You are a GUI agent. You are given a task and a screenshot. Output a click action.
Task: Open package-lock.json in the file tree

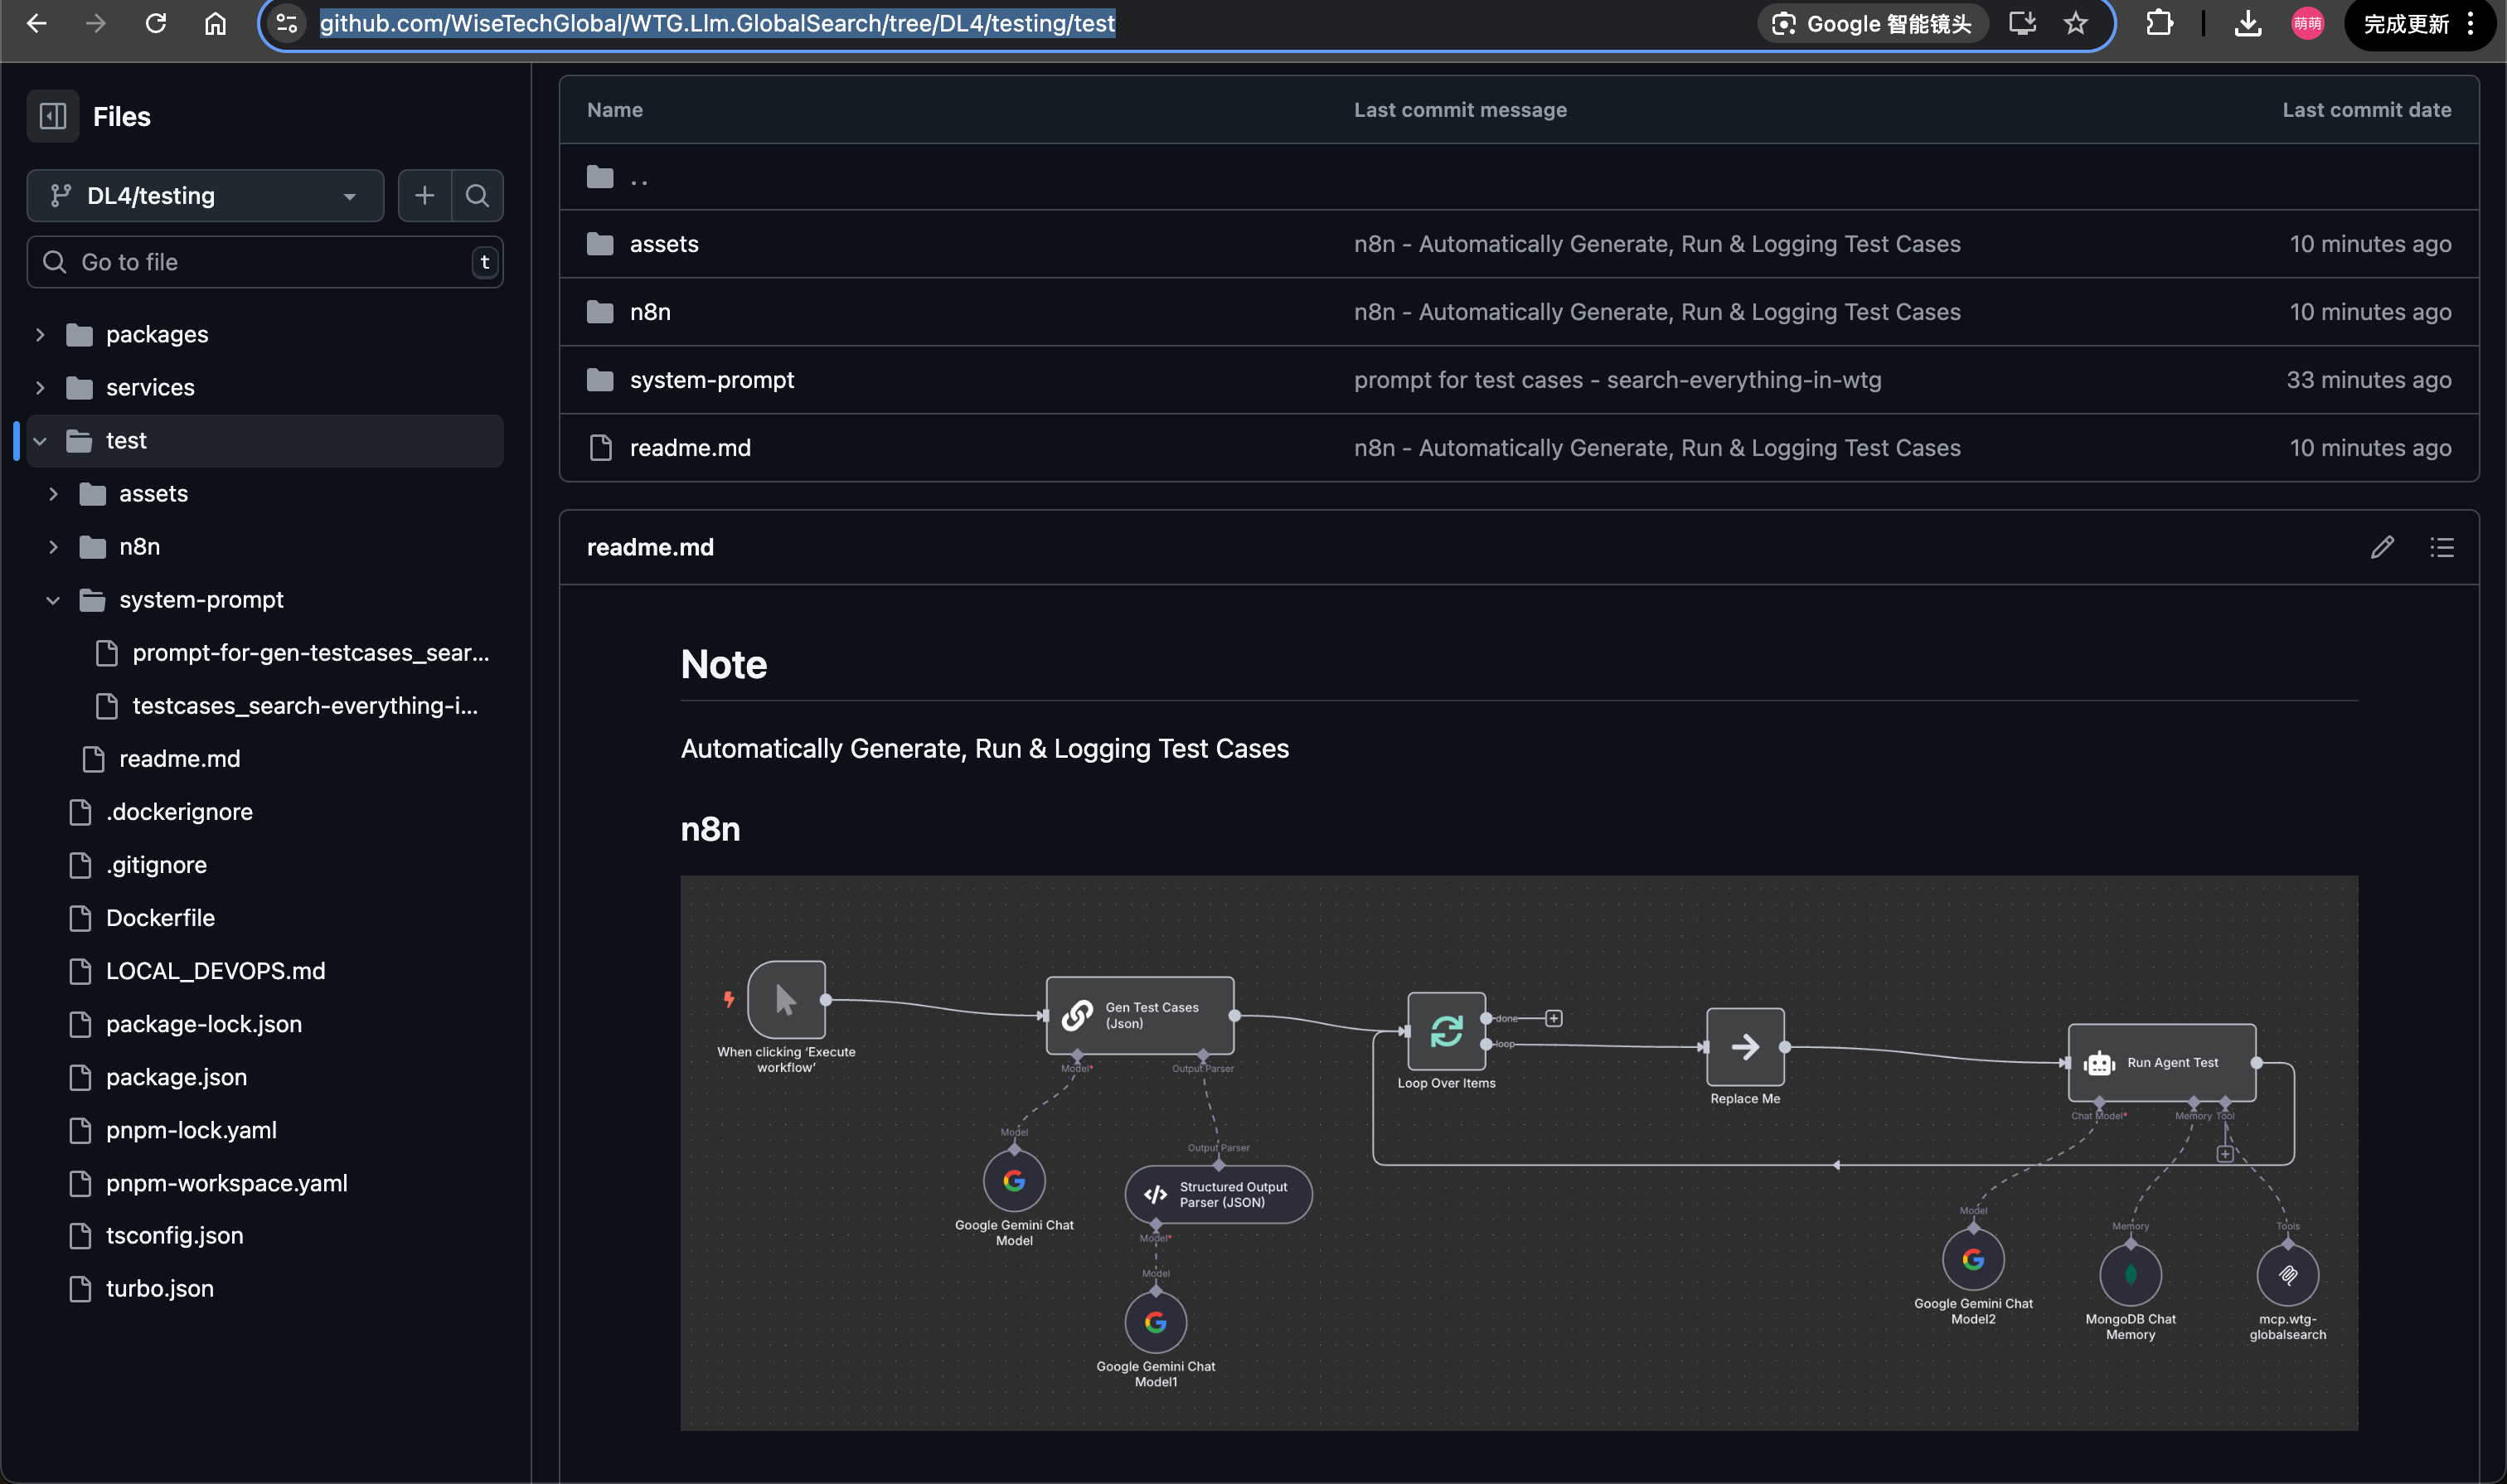point(204,1024)
